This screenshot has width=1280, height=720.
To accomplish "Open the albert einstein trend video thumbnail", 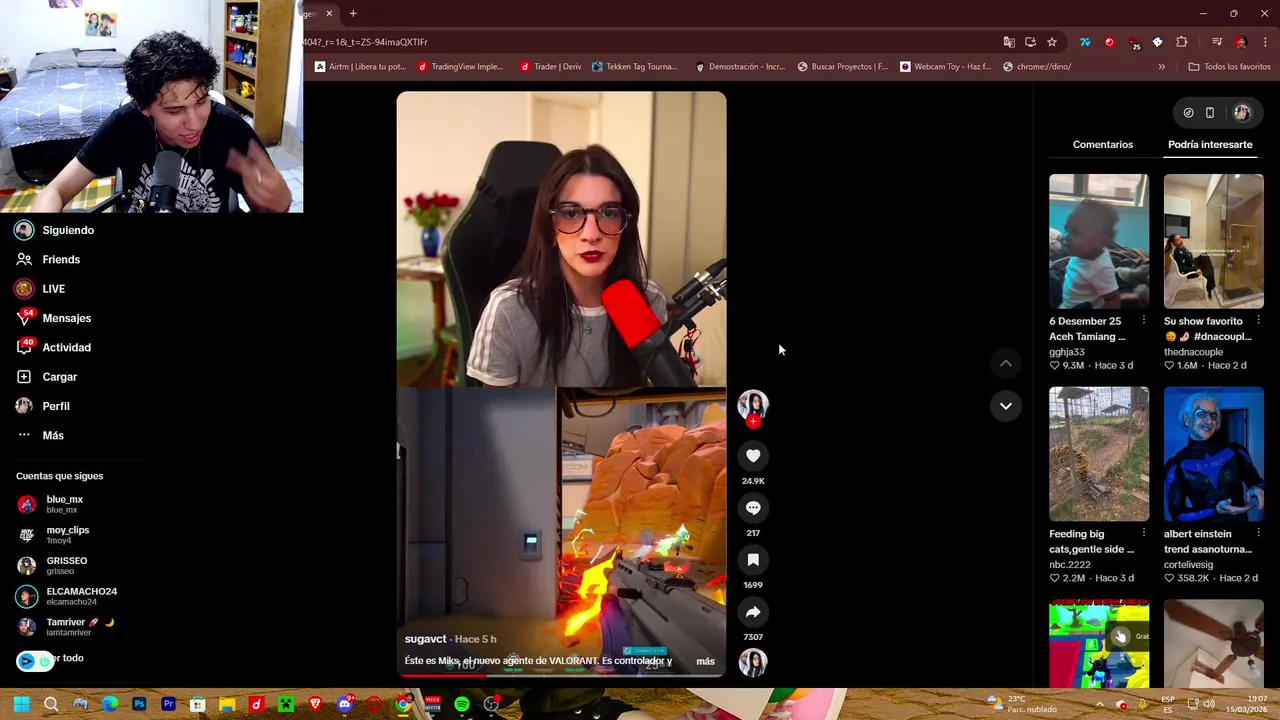I will tap(1213, 454).
